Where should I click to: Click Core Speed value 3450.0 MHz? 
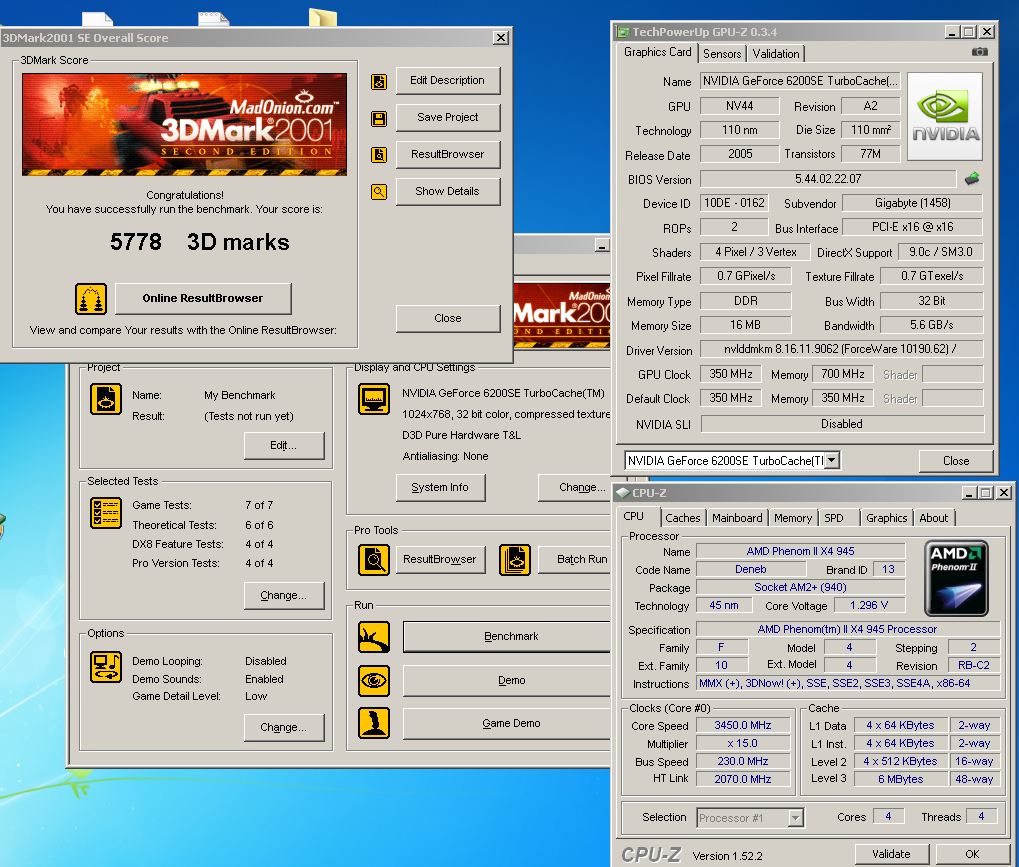click(x=743, y=725)
